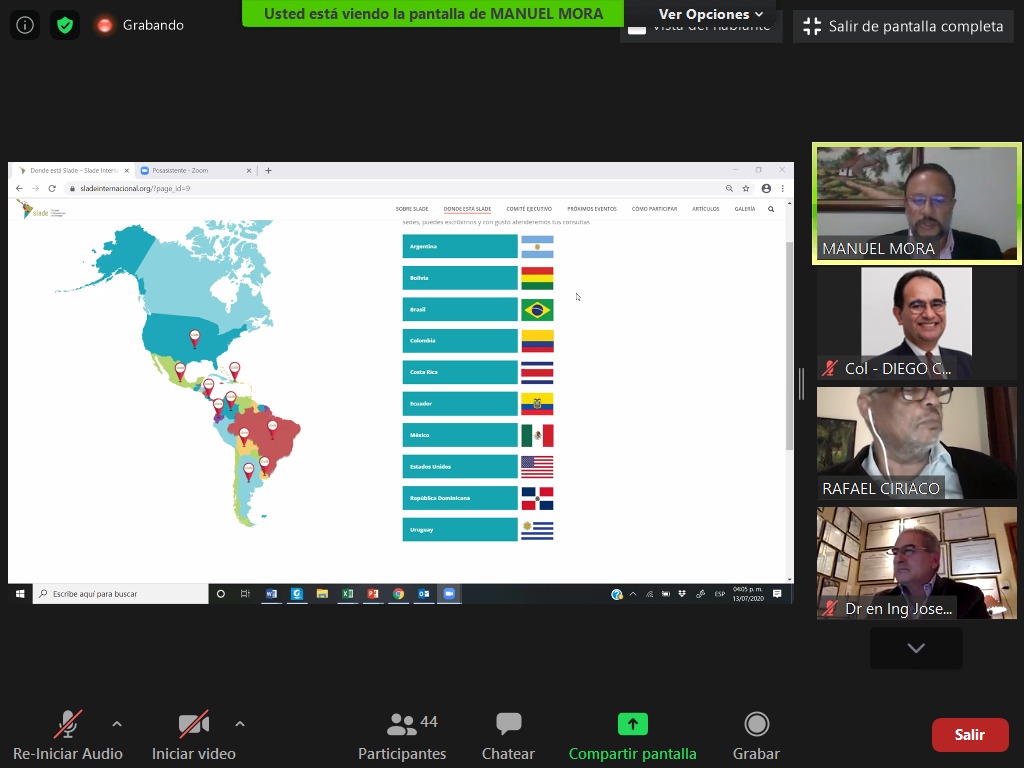Open SOBRE SLADE menu item
The height and width of the screenshot is (768, 1024).
click(x=412, y=209)
